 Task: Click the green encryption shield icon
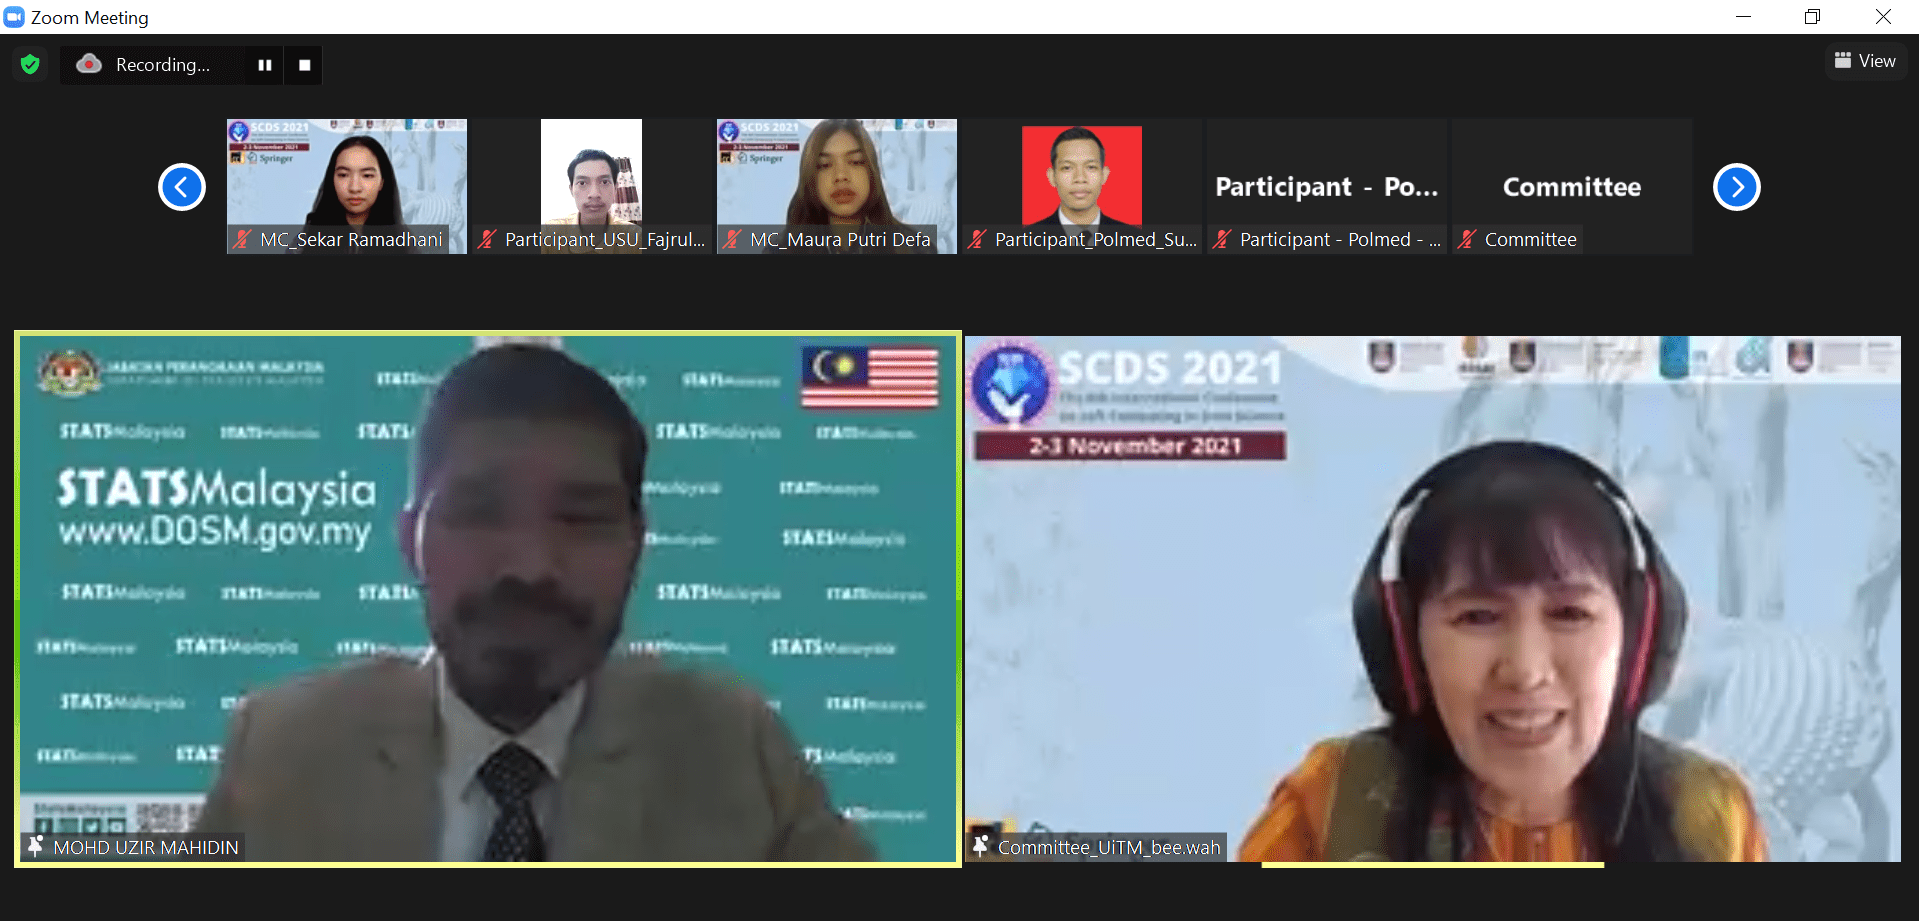tap(30, 65)
